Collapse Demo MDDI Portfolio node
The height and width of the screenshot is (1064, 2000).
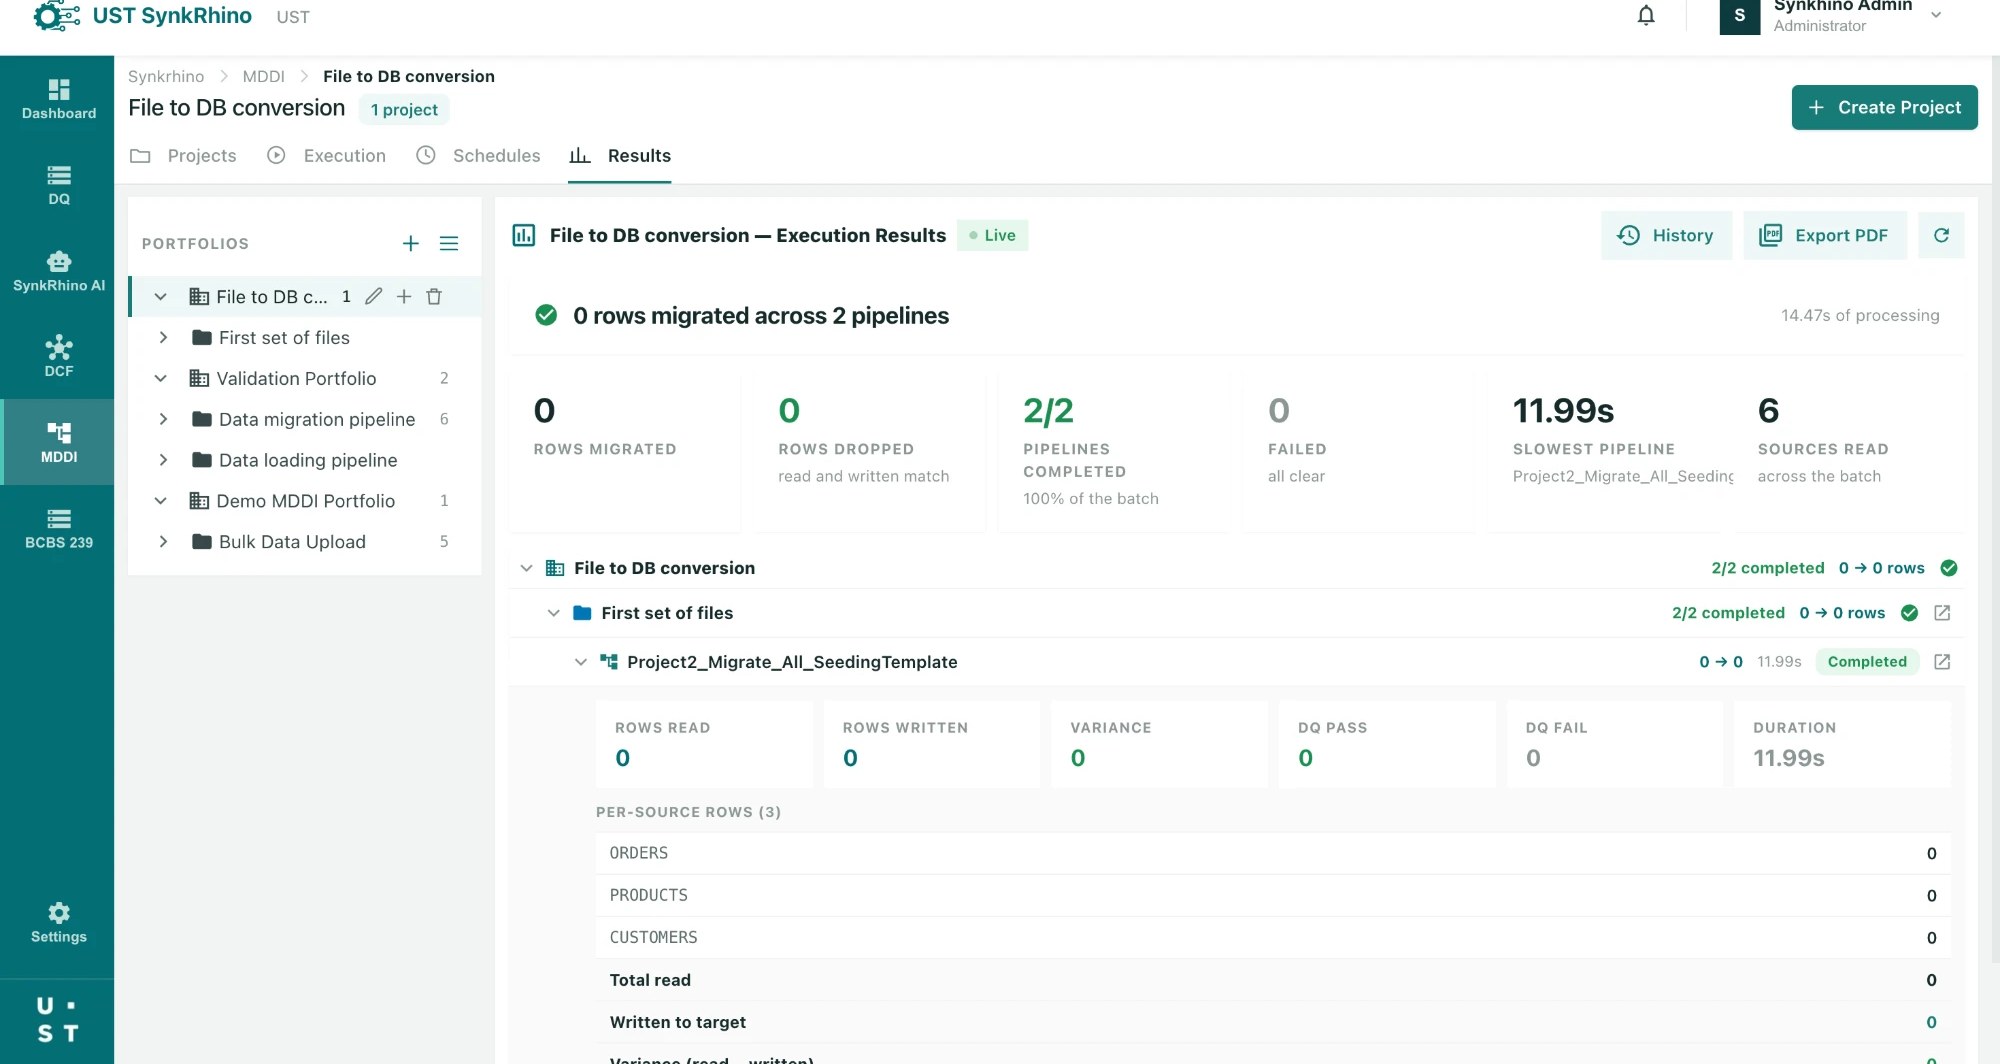click(160, 501)
